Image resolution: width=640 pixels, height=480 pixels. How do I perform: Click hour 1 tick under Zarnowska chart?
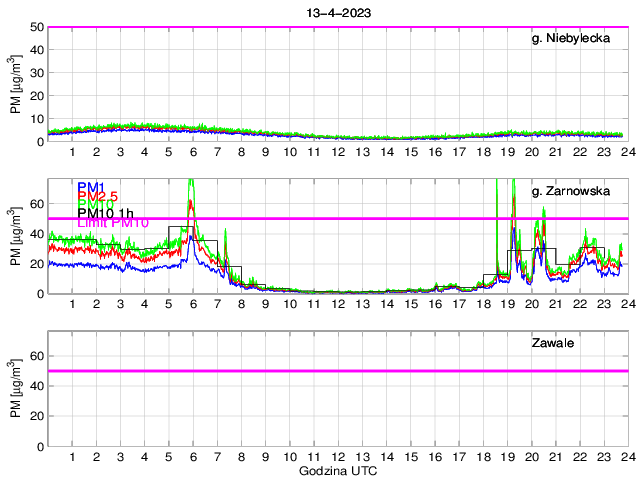(x=73, y=305)
